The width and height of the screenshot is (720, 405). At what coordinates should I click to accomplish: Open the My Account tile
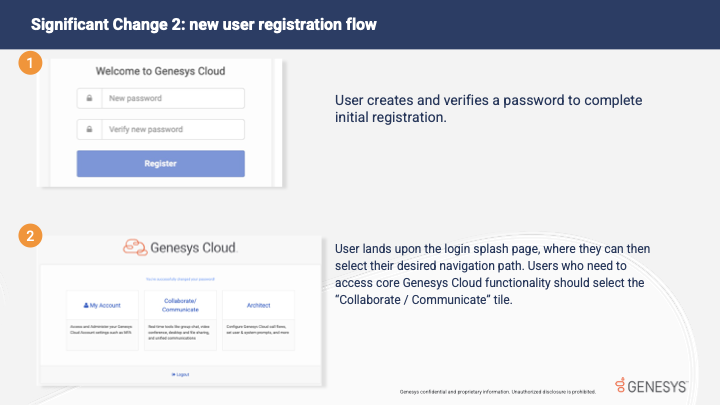tap(102, 320)
